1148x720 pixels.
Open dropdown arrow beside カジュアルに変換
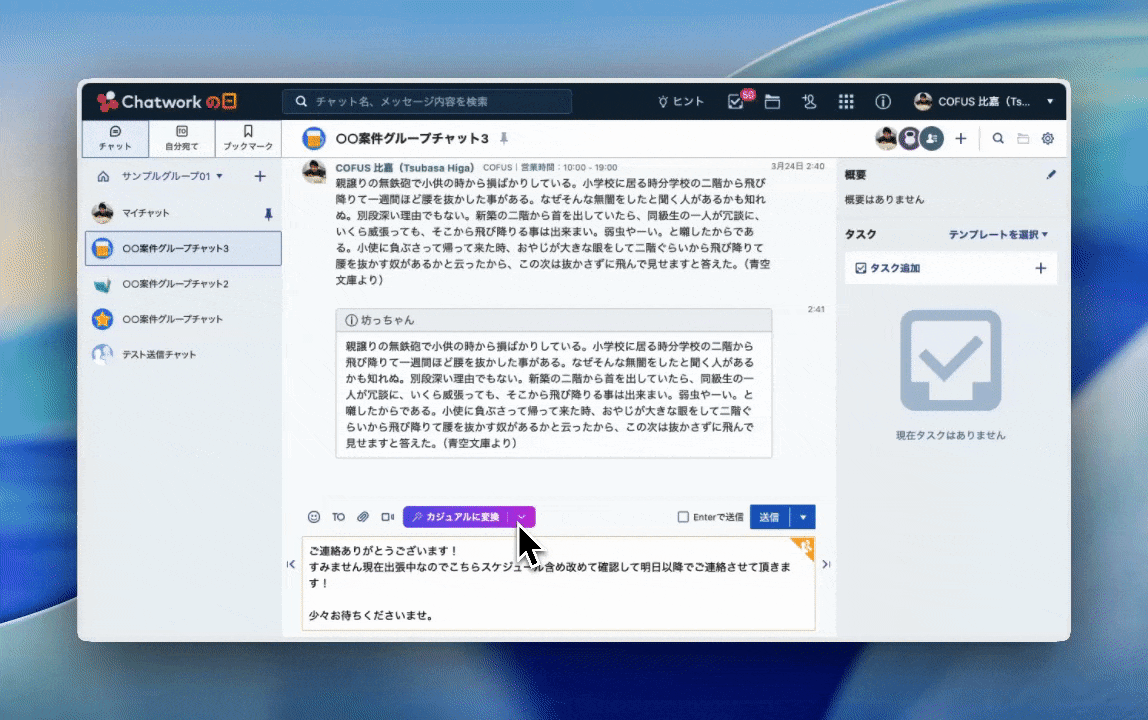[521, 516]
